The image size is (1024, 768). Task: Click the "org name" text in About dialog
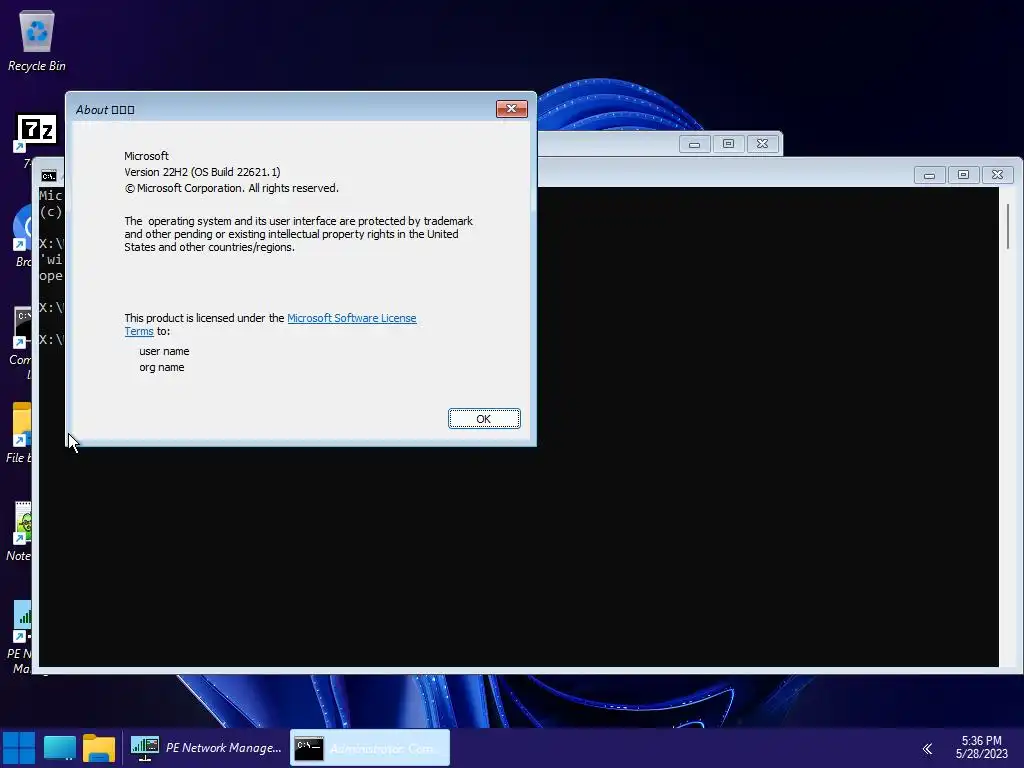pyautogui.click(x=161, y=367)
